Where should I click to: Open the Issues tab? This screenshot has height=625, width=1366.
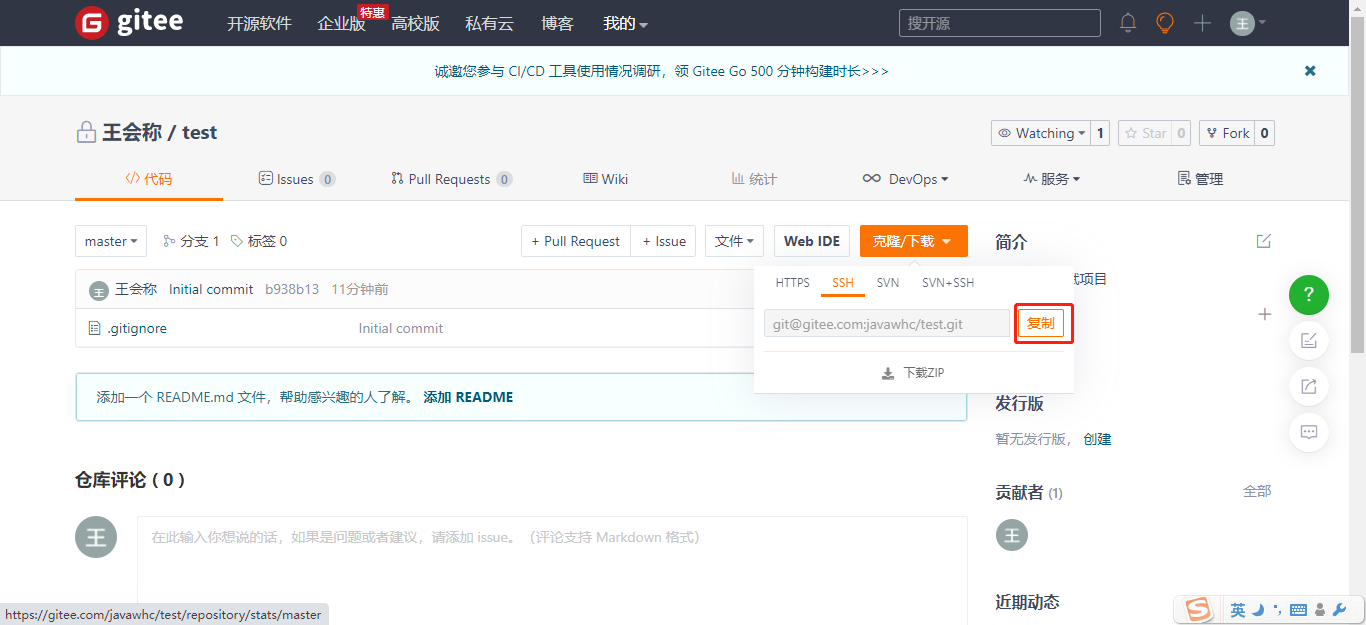(x=297, y=179)
